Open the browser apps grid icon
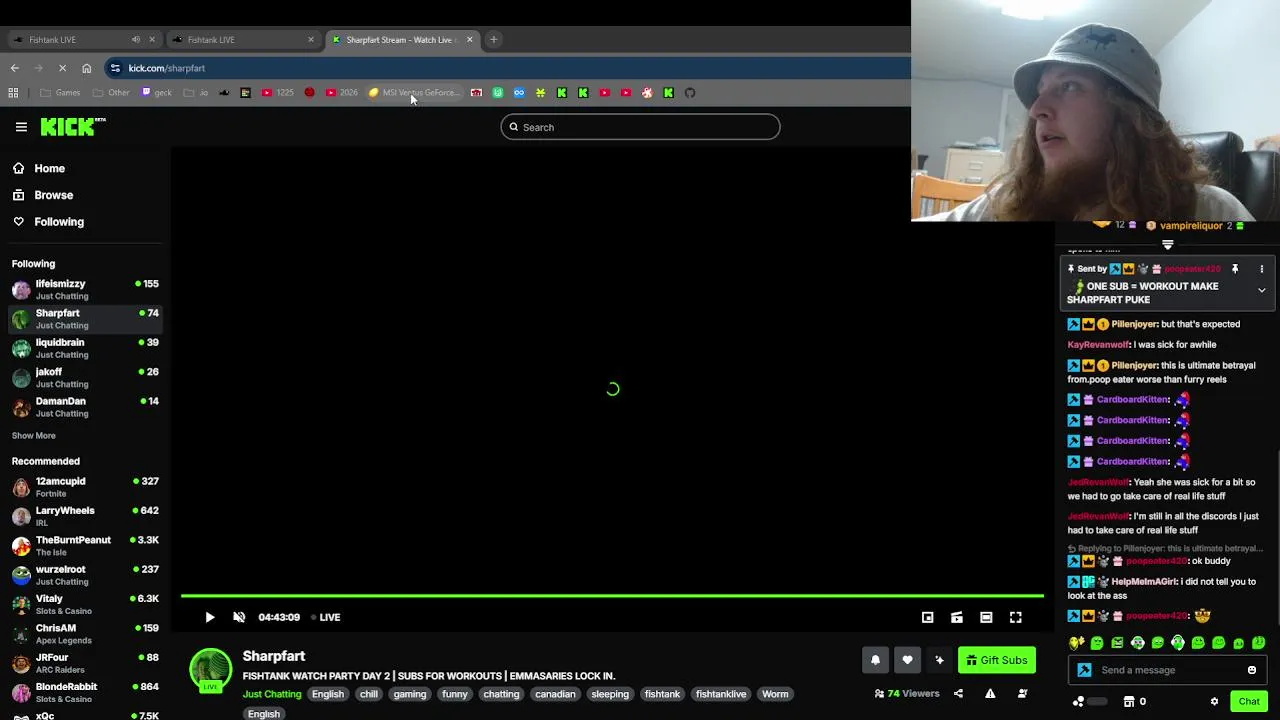 tap(13, 93)
